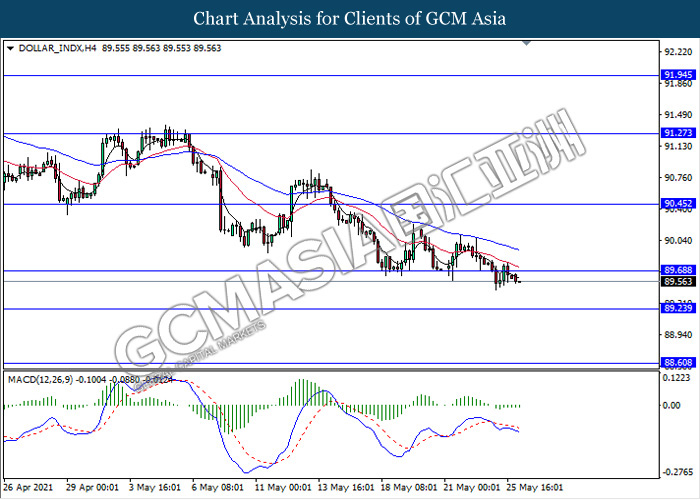This screenshot has height=500, width=700.
Task: Click the triangle arrow beside DOLLAR_INDX.H4
Action: 10,47
